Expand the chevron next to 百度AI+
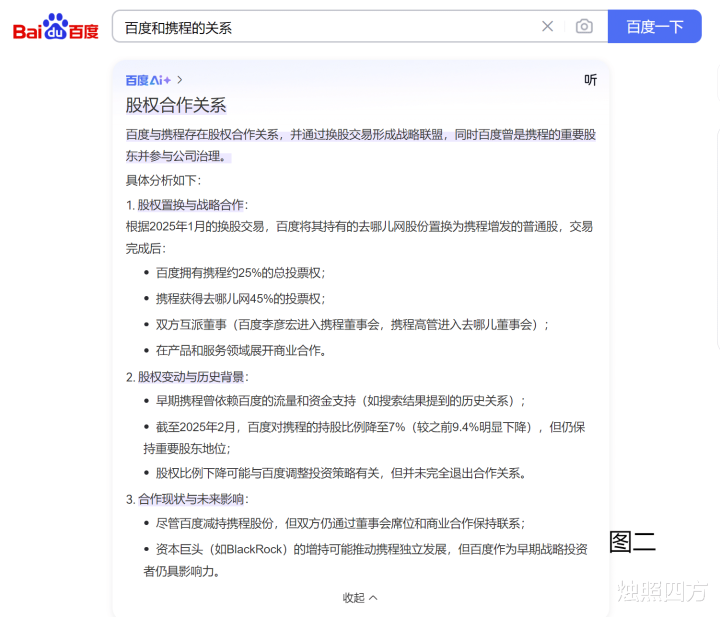 180,80
